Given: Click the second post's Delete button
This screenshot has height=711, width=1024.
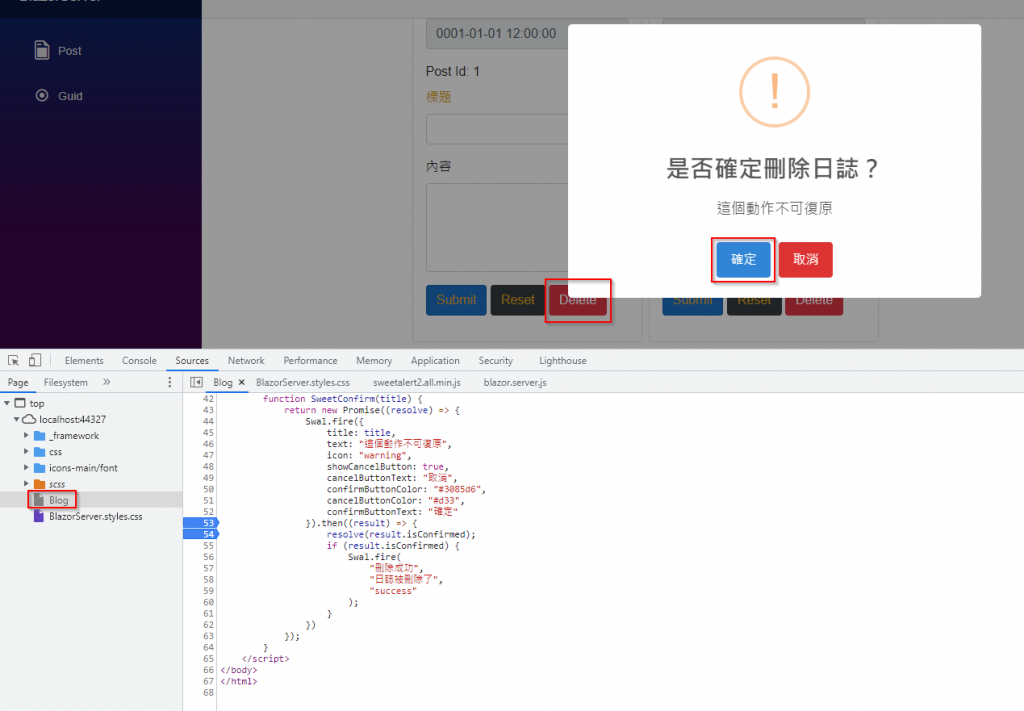Looking at the screenshot, I should (814, 304).
